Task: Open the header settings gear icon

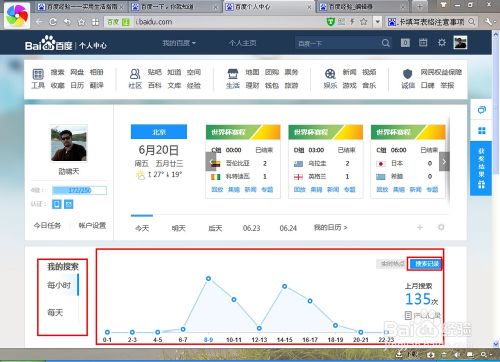Action: click(x=442, y=42)
